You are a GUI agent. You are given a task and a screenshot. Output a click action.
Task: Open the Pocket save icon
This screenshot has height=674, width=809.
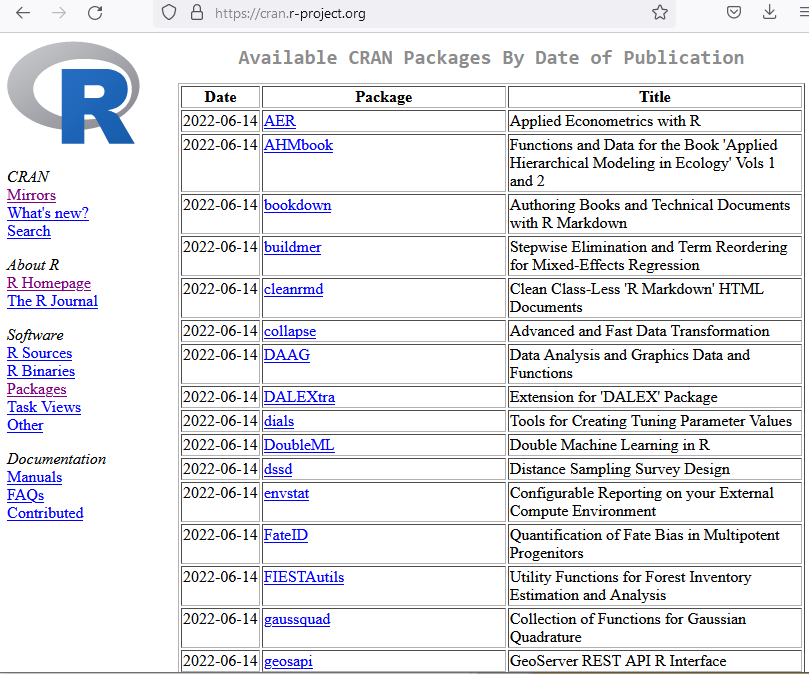(734, 13)
